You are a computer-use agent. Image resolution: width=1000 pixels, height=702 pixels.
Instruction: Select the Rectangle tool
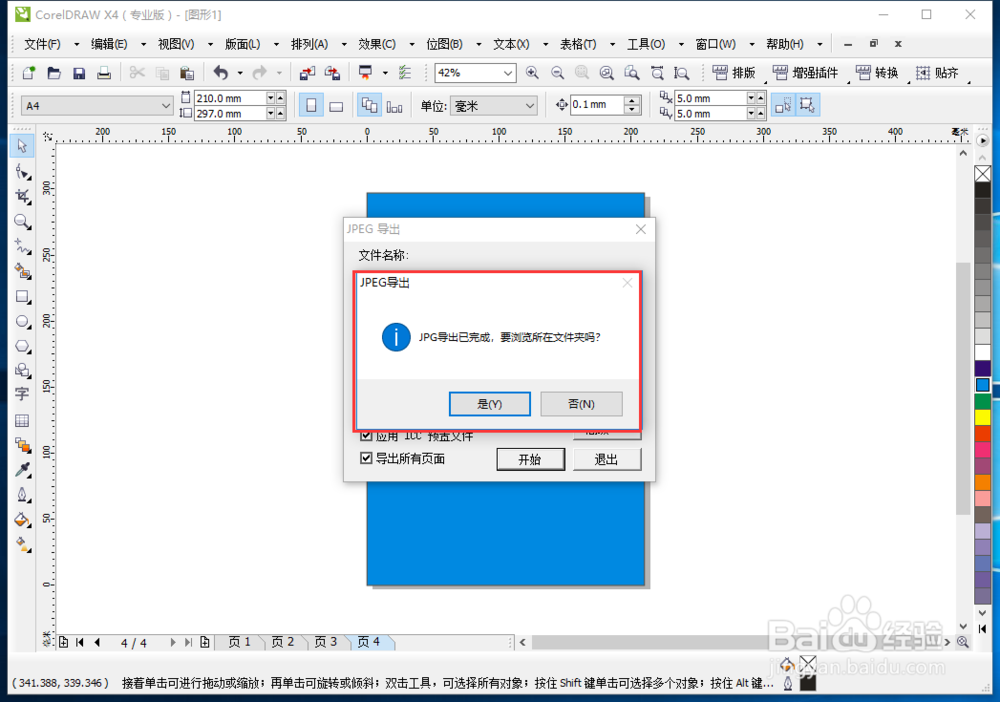click(22, 296)
